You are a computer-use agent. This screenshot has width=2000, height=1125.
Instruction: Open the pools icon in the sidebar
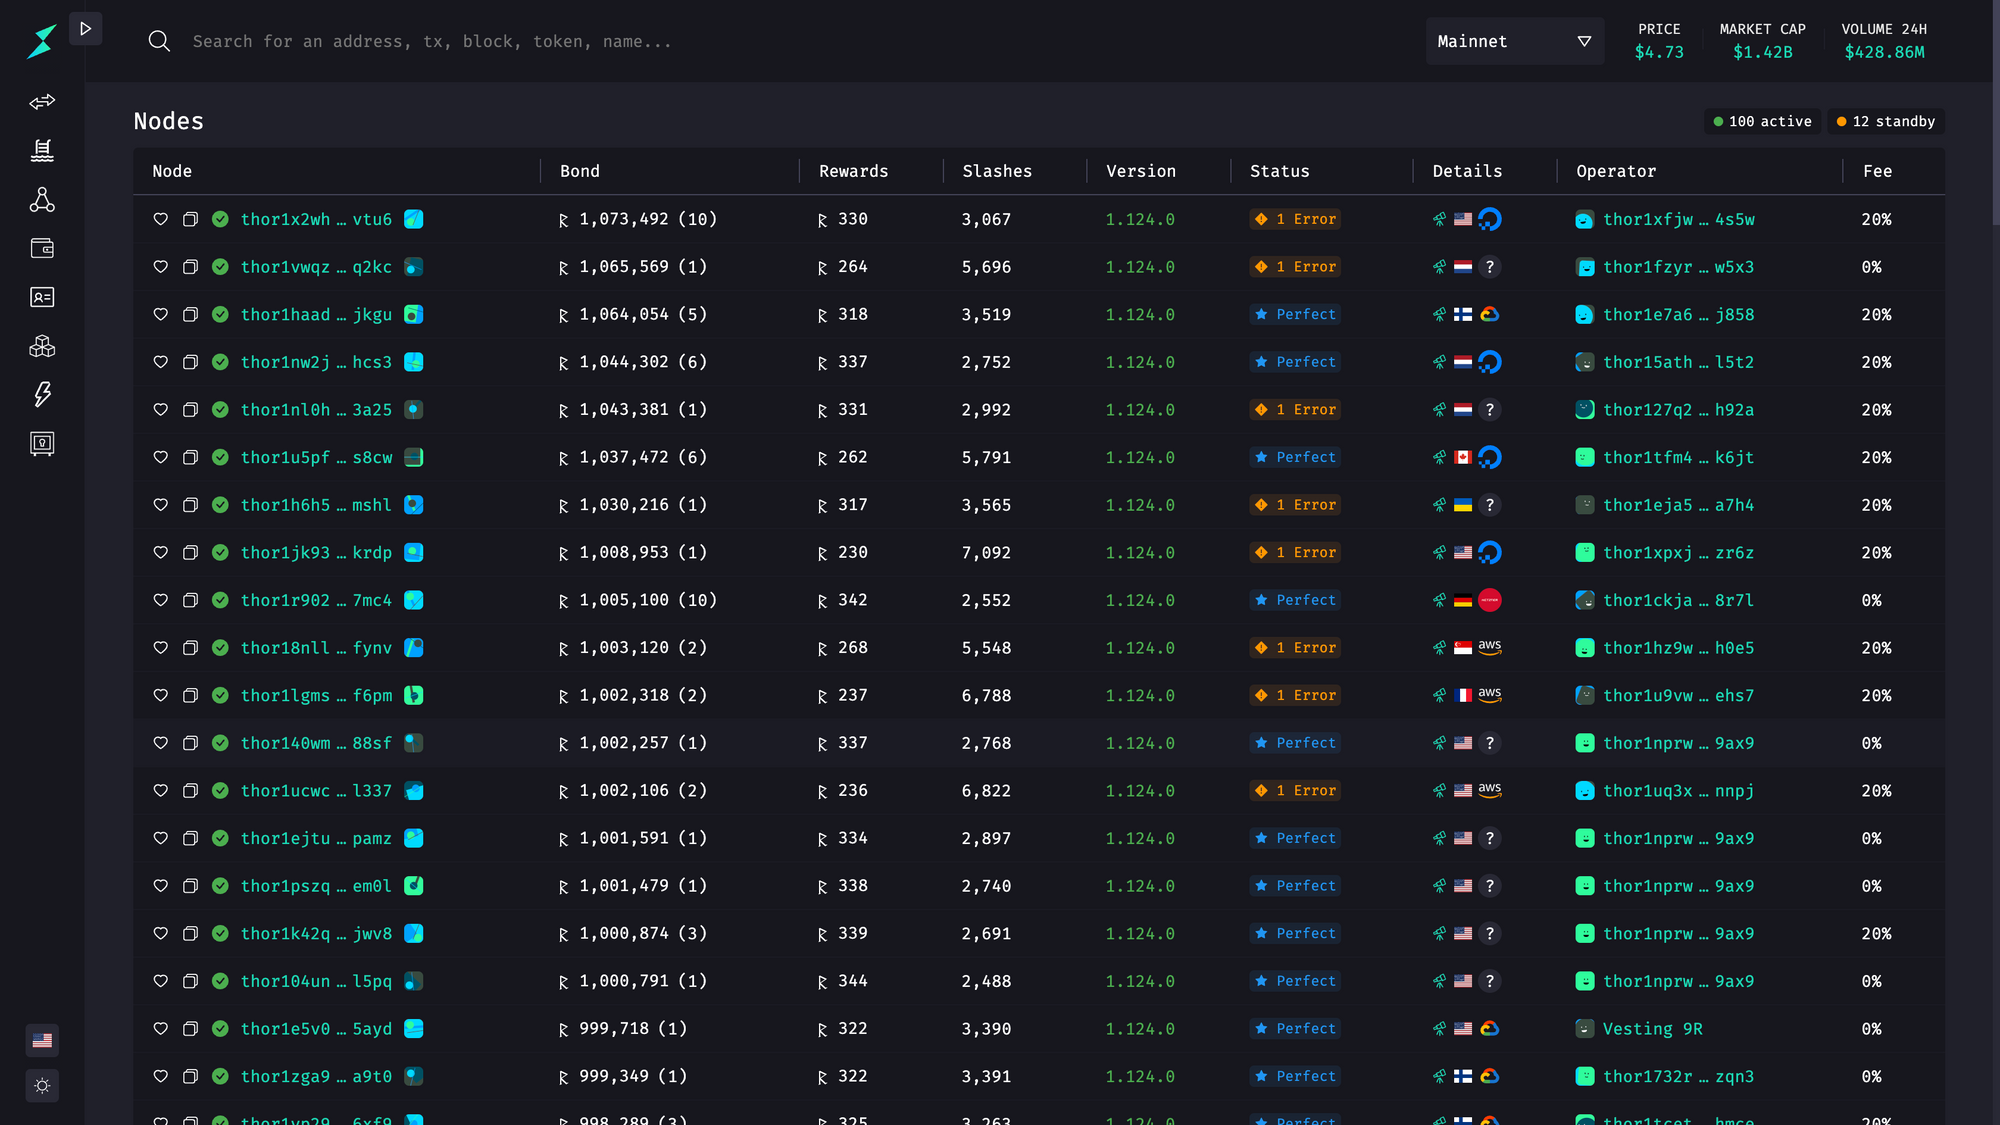coord(42,151)
